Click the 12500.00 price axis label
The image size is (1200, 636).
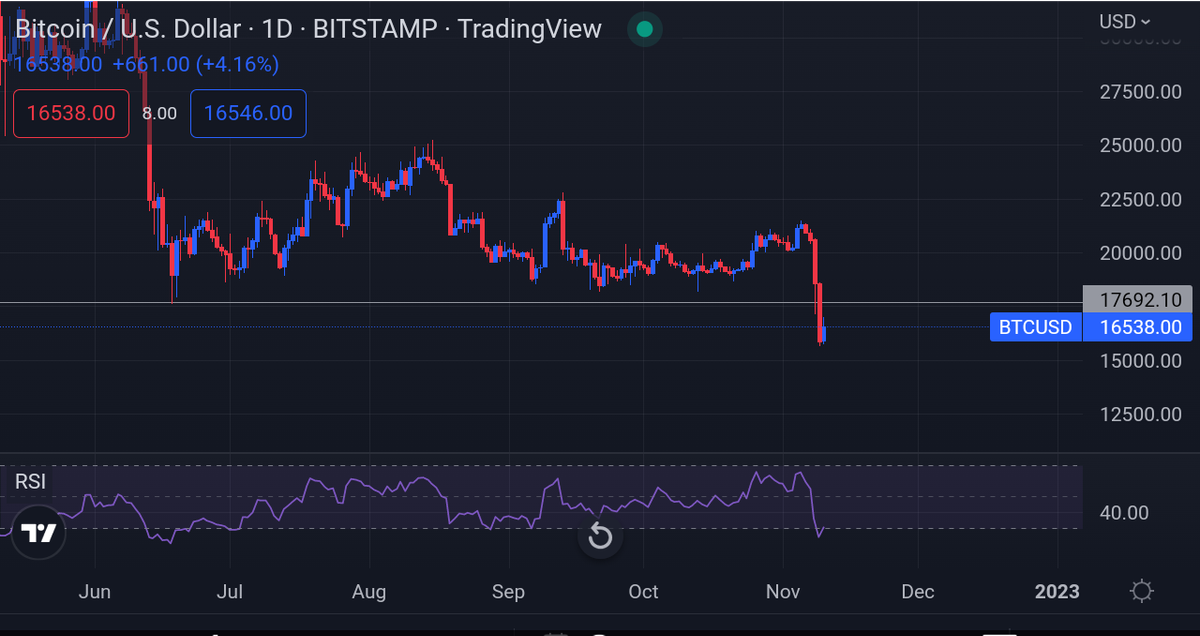pyautogui.click(x=1140, y=414)
